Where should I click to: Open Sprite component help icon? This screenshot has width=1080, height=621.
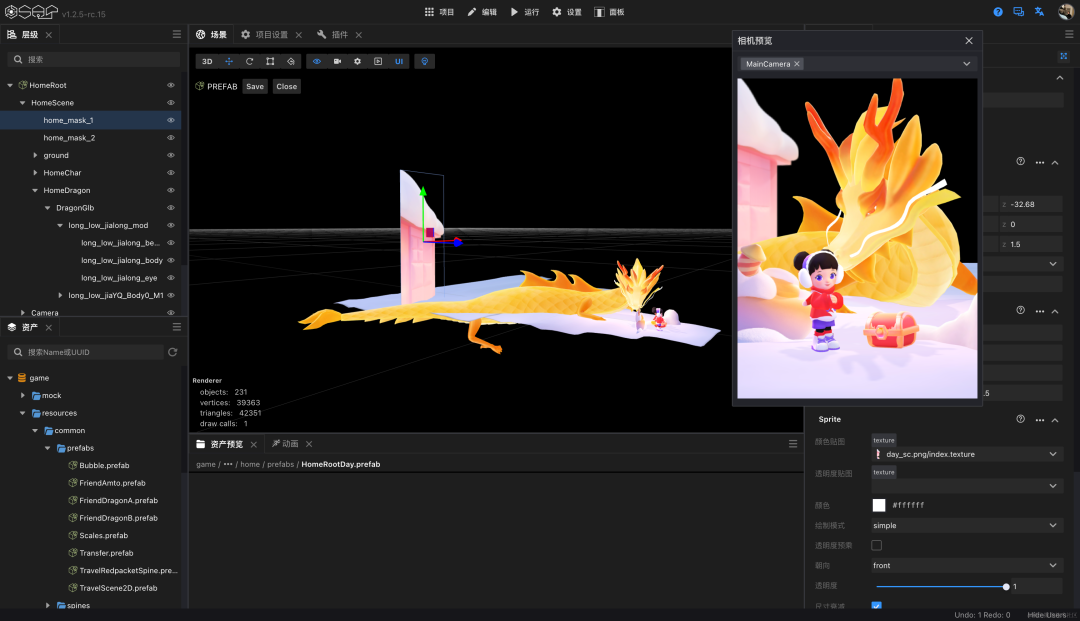click(x=1021, y=419)
